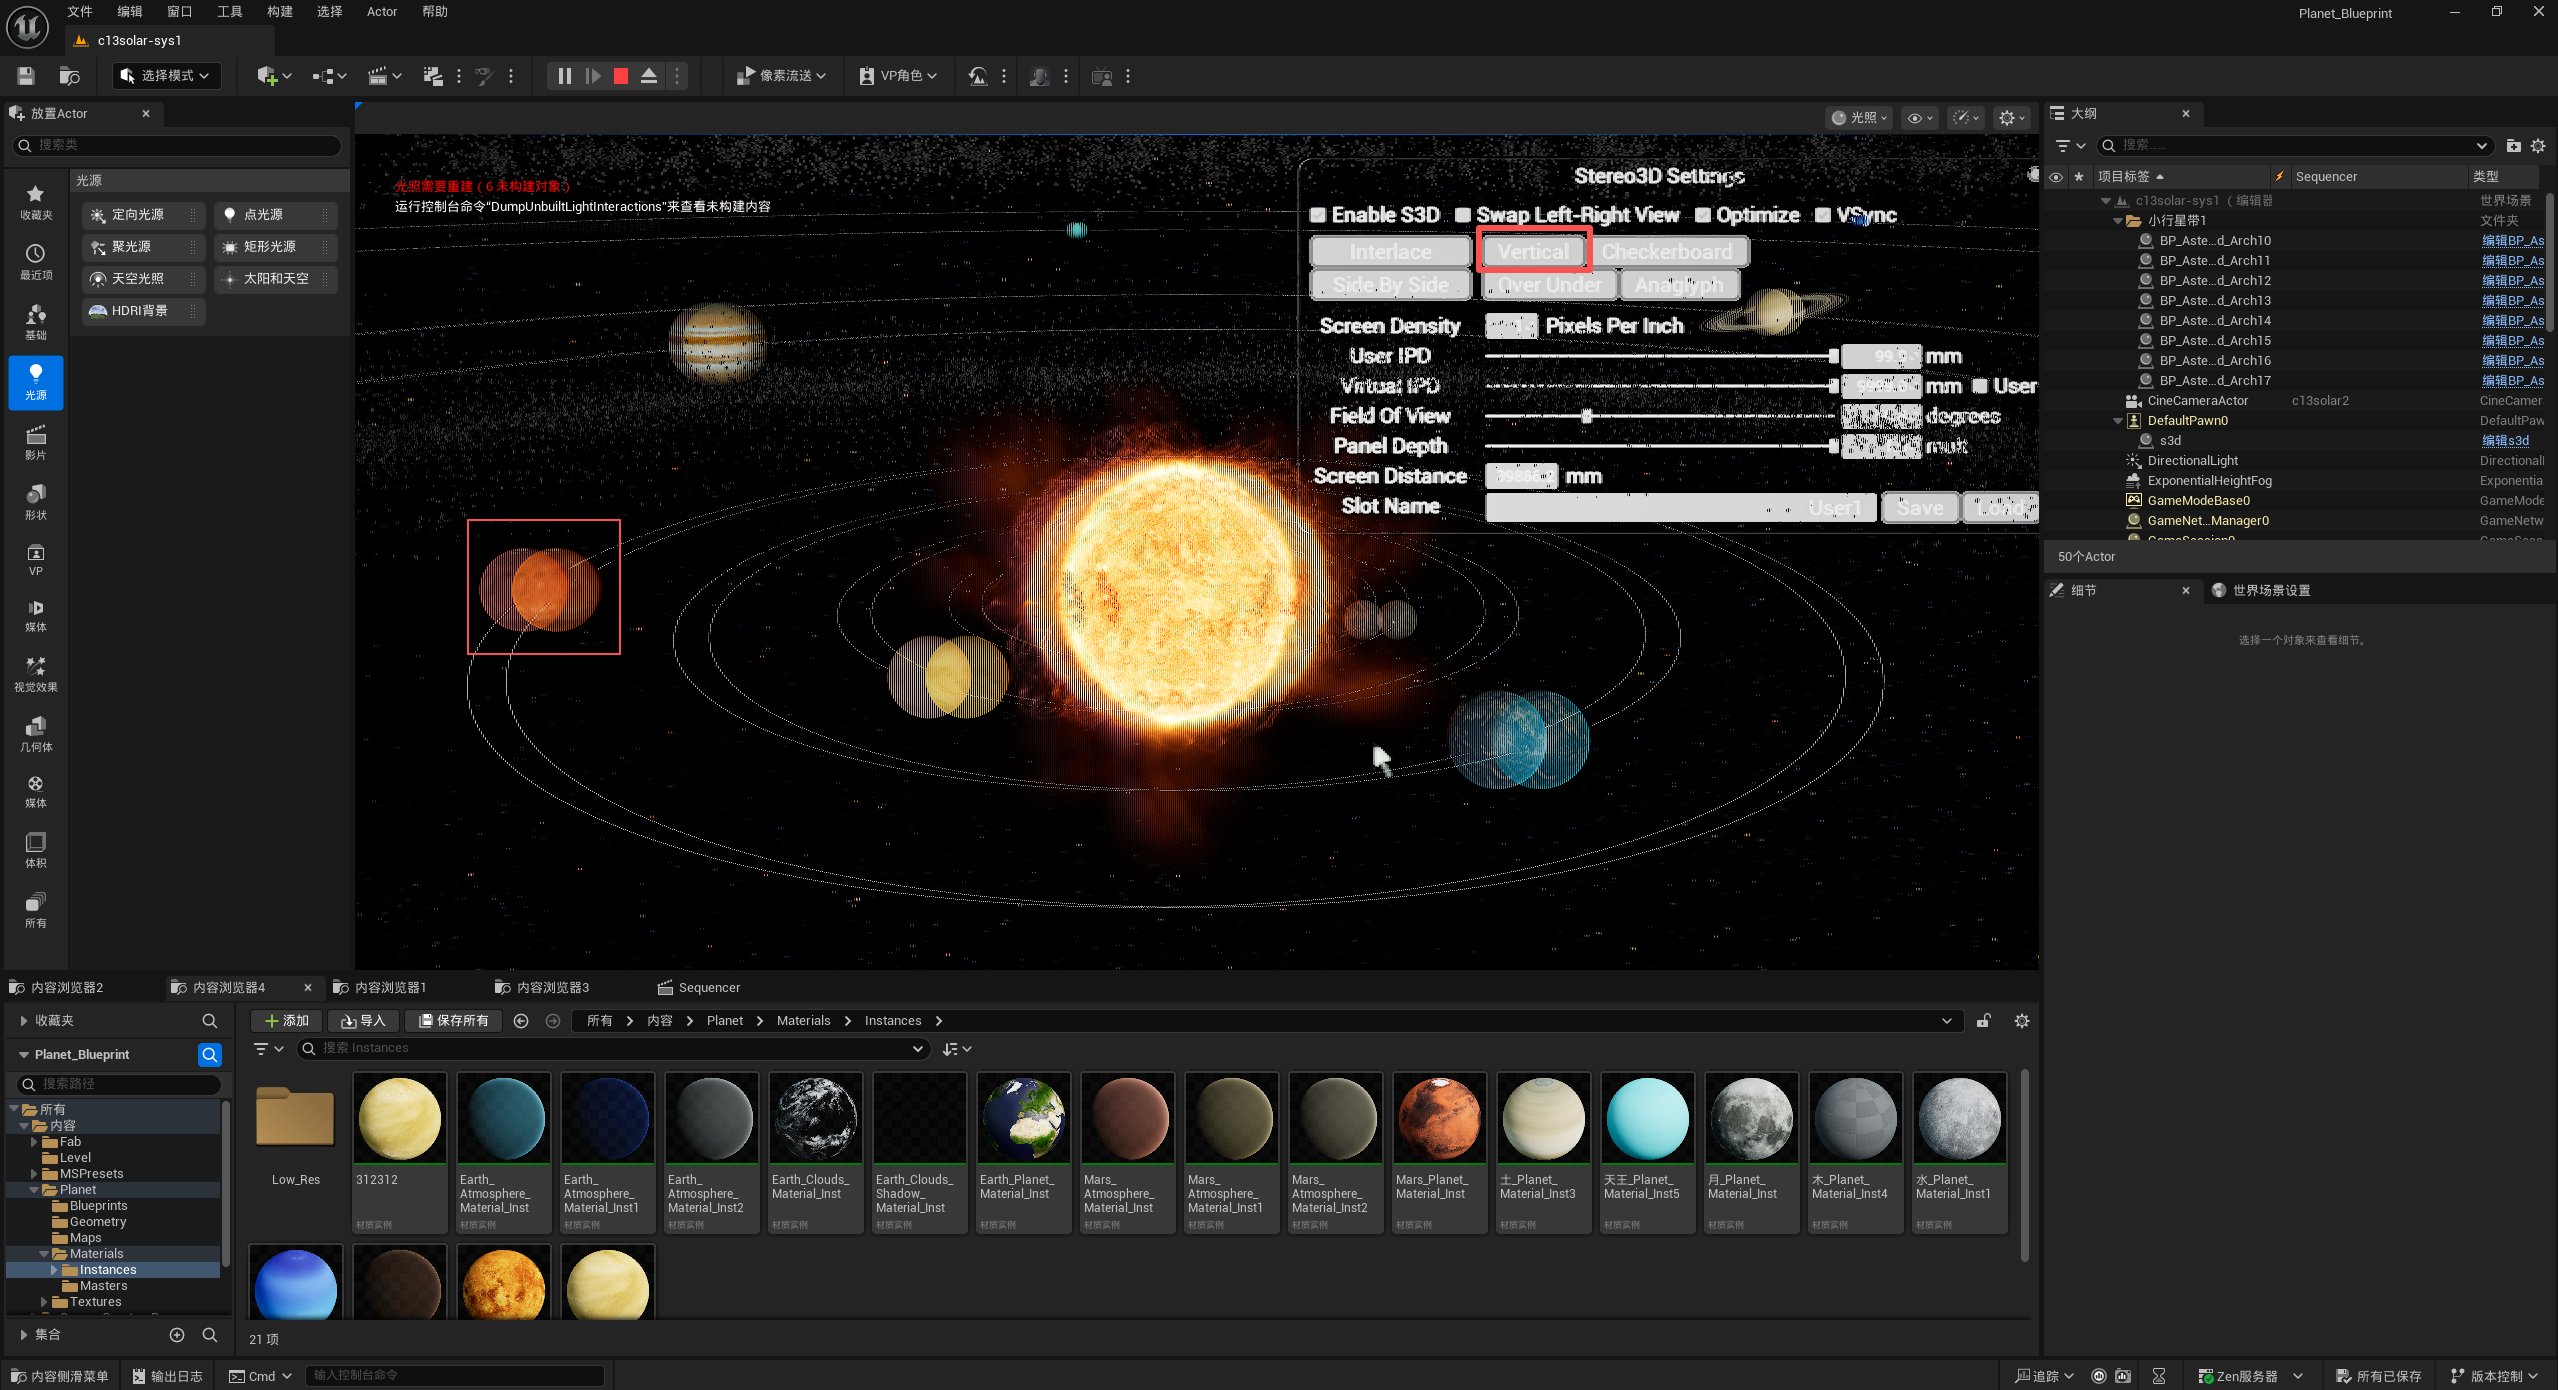Click the eject button in toolbar

pos(649,76)
